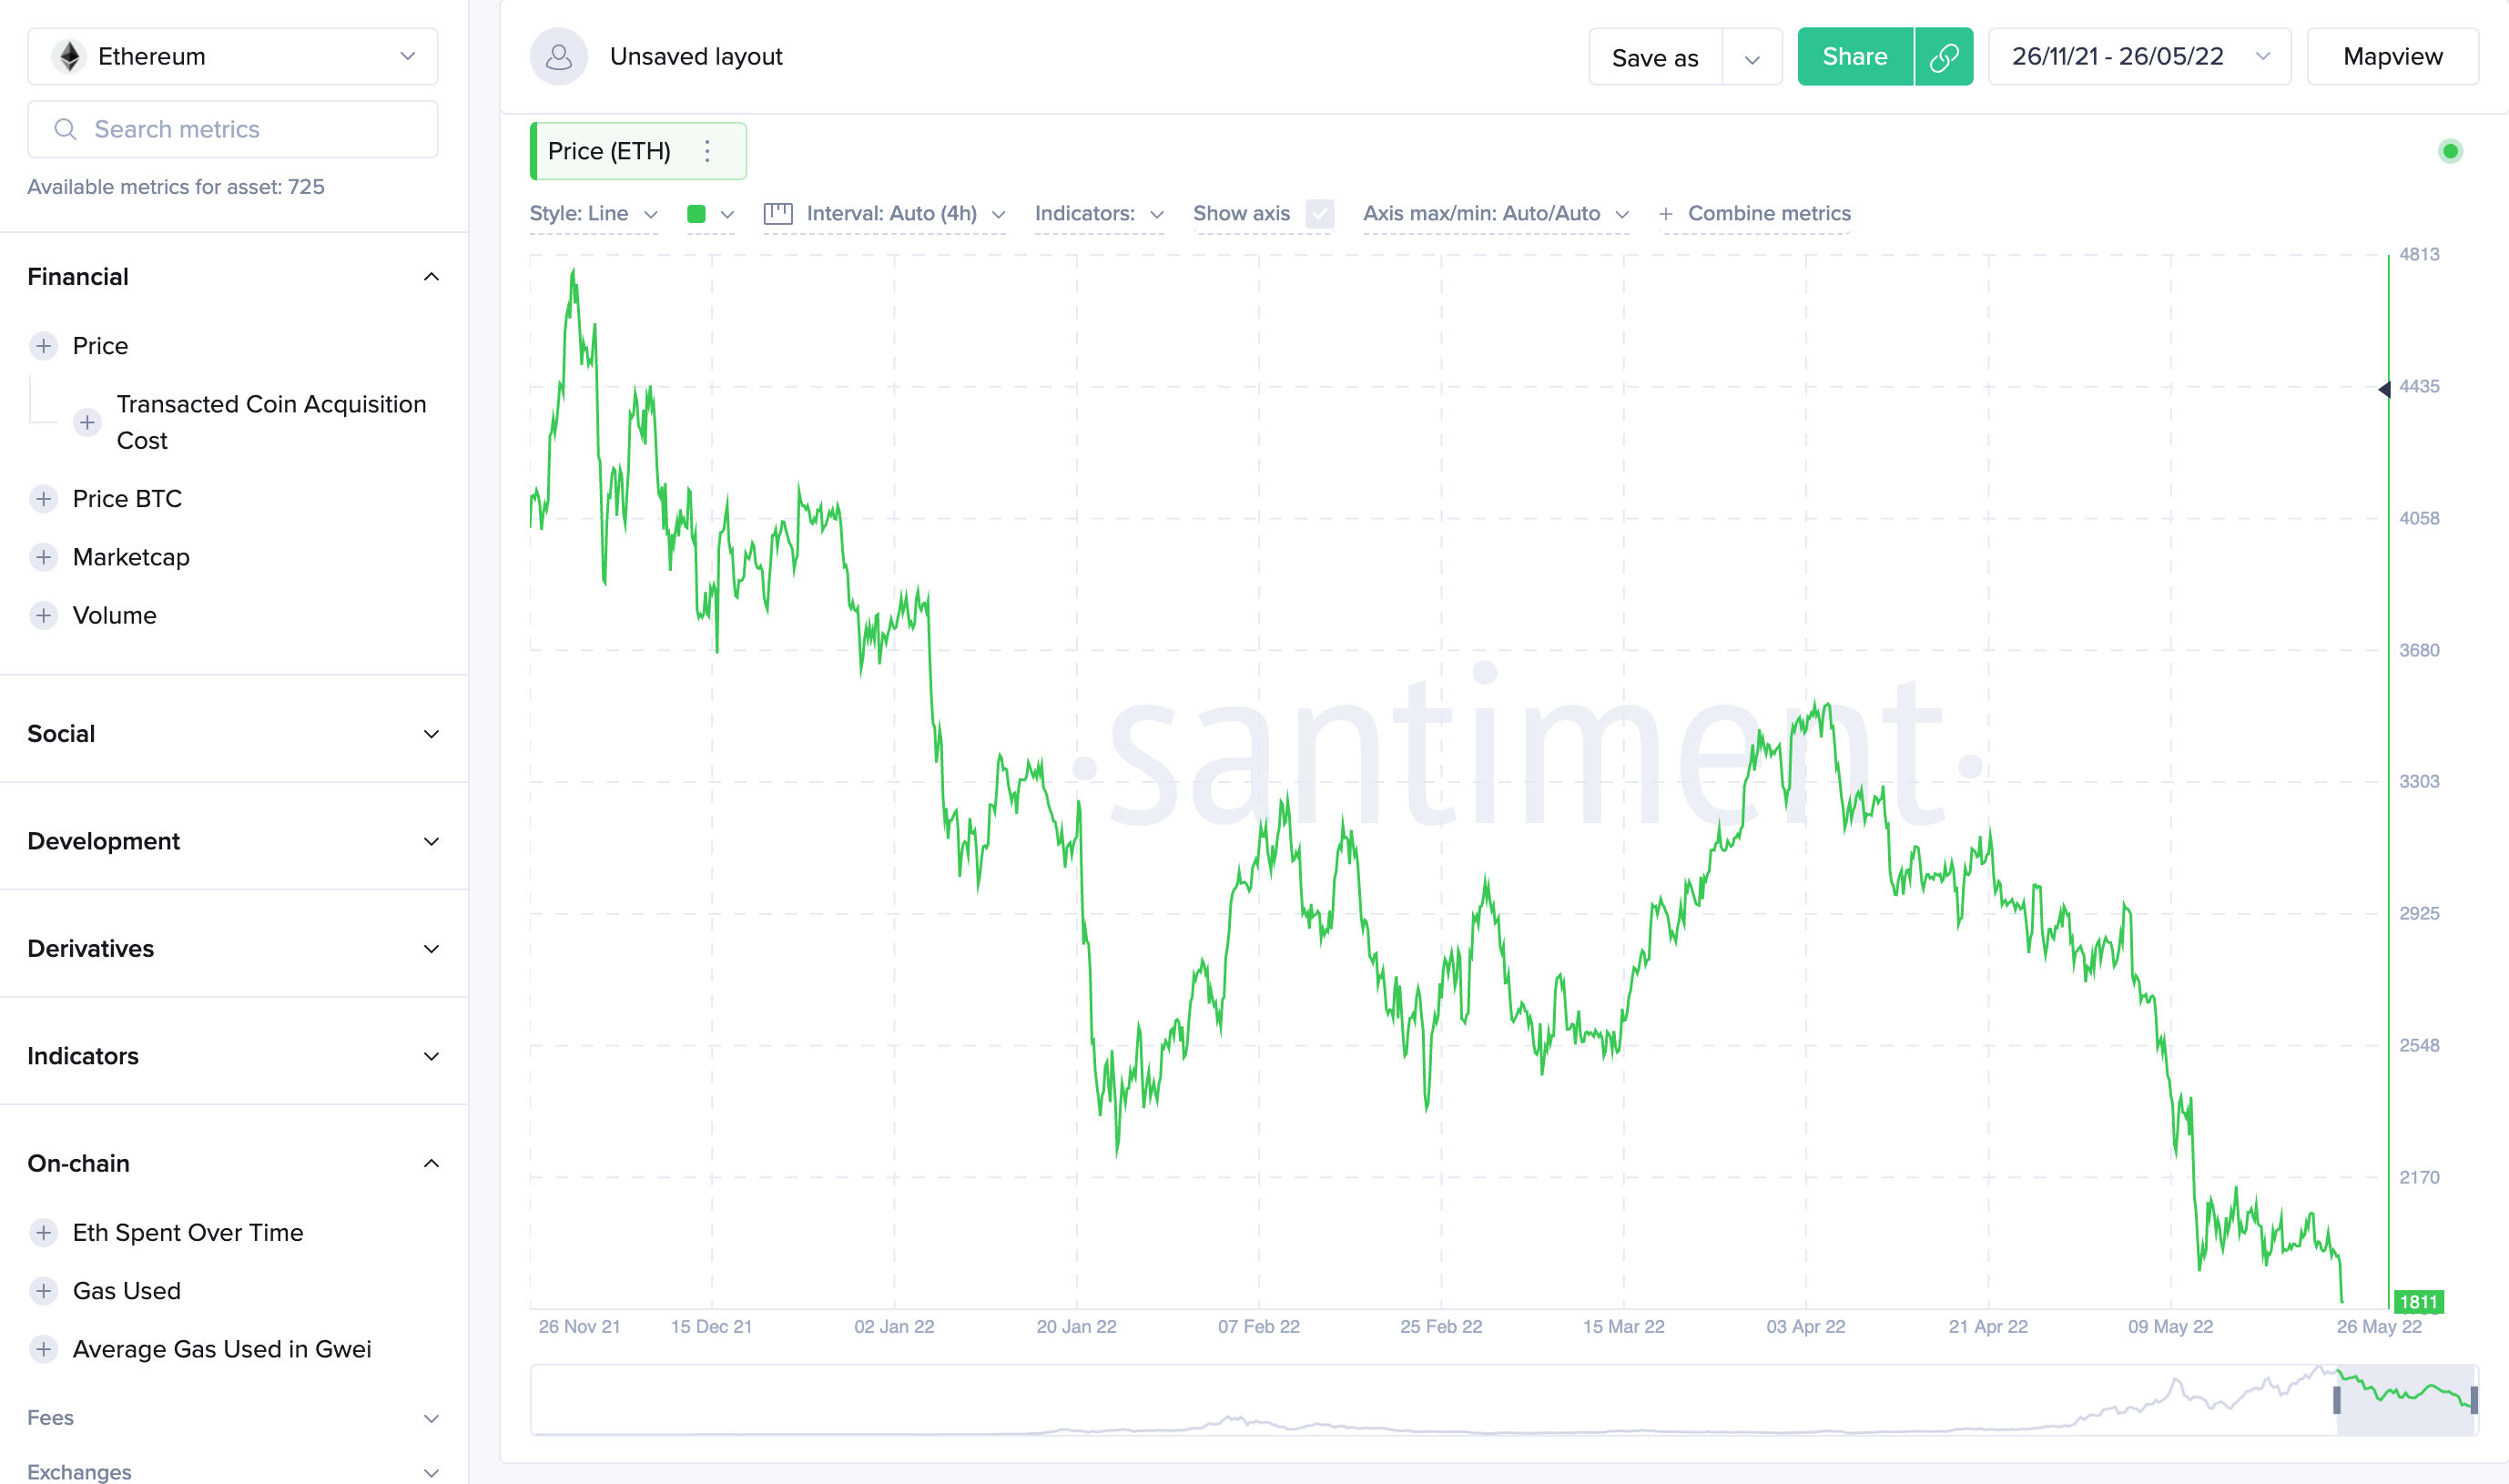Add Price BTC metric plus icon
Screen dimensions: 2509x1484
click(x=43, y=499)
